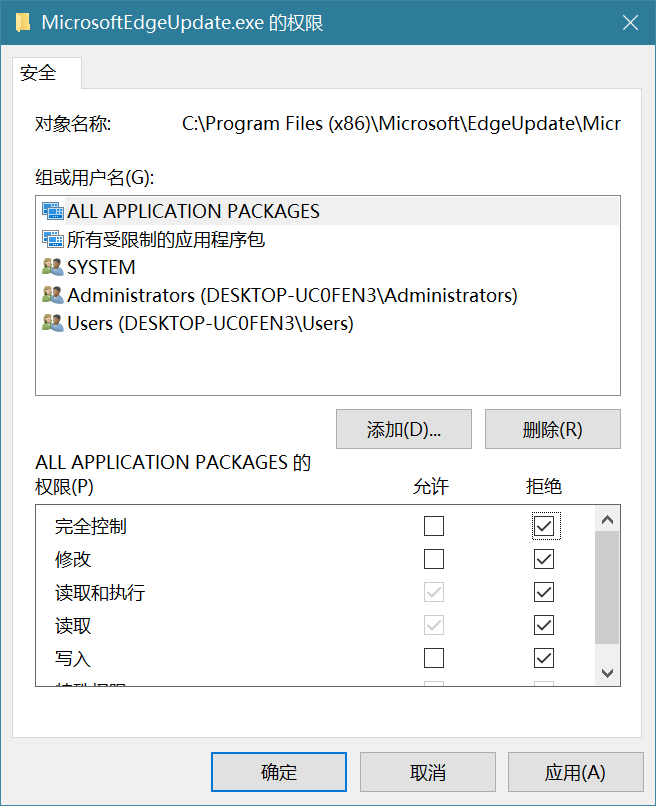Switch to the 安全 tab
Screen dimensions: 656x806
[39, 73]
